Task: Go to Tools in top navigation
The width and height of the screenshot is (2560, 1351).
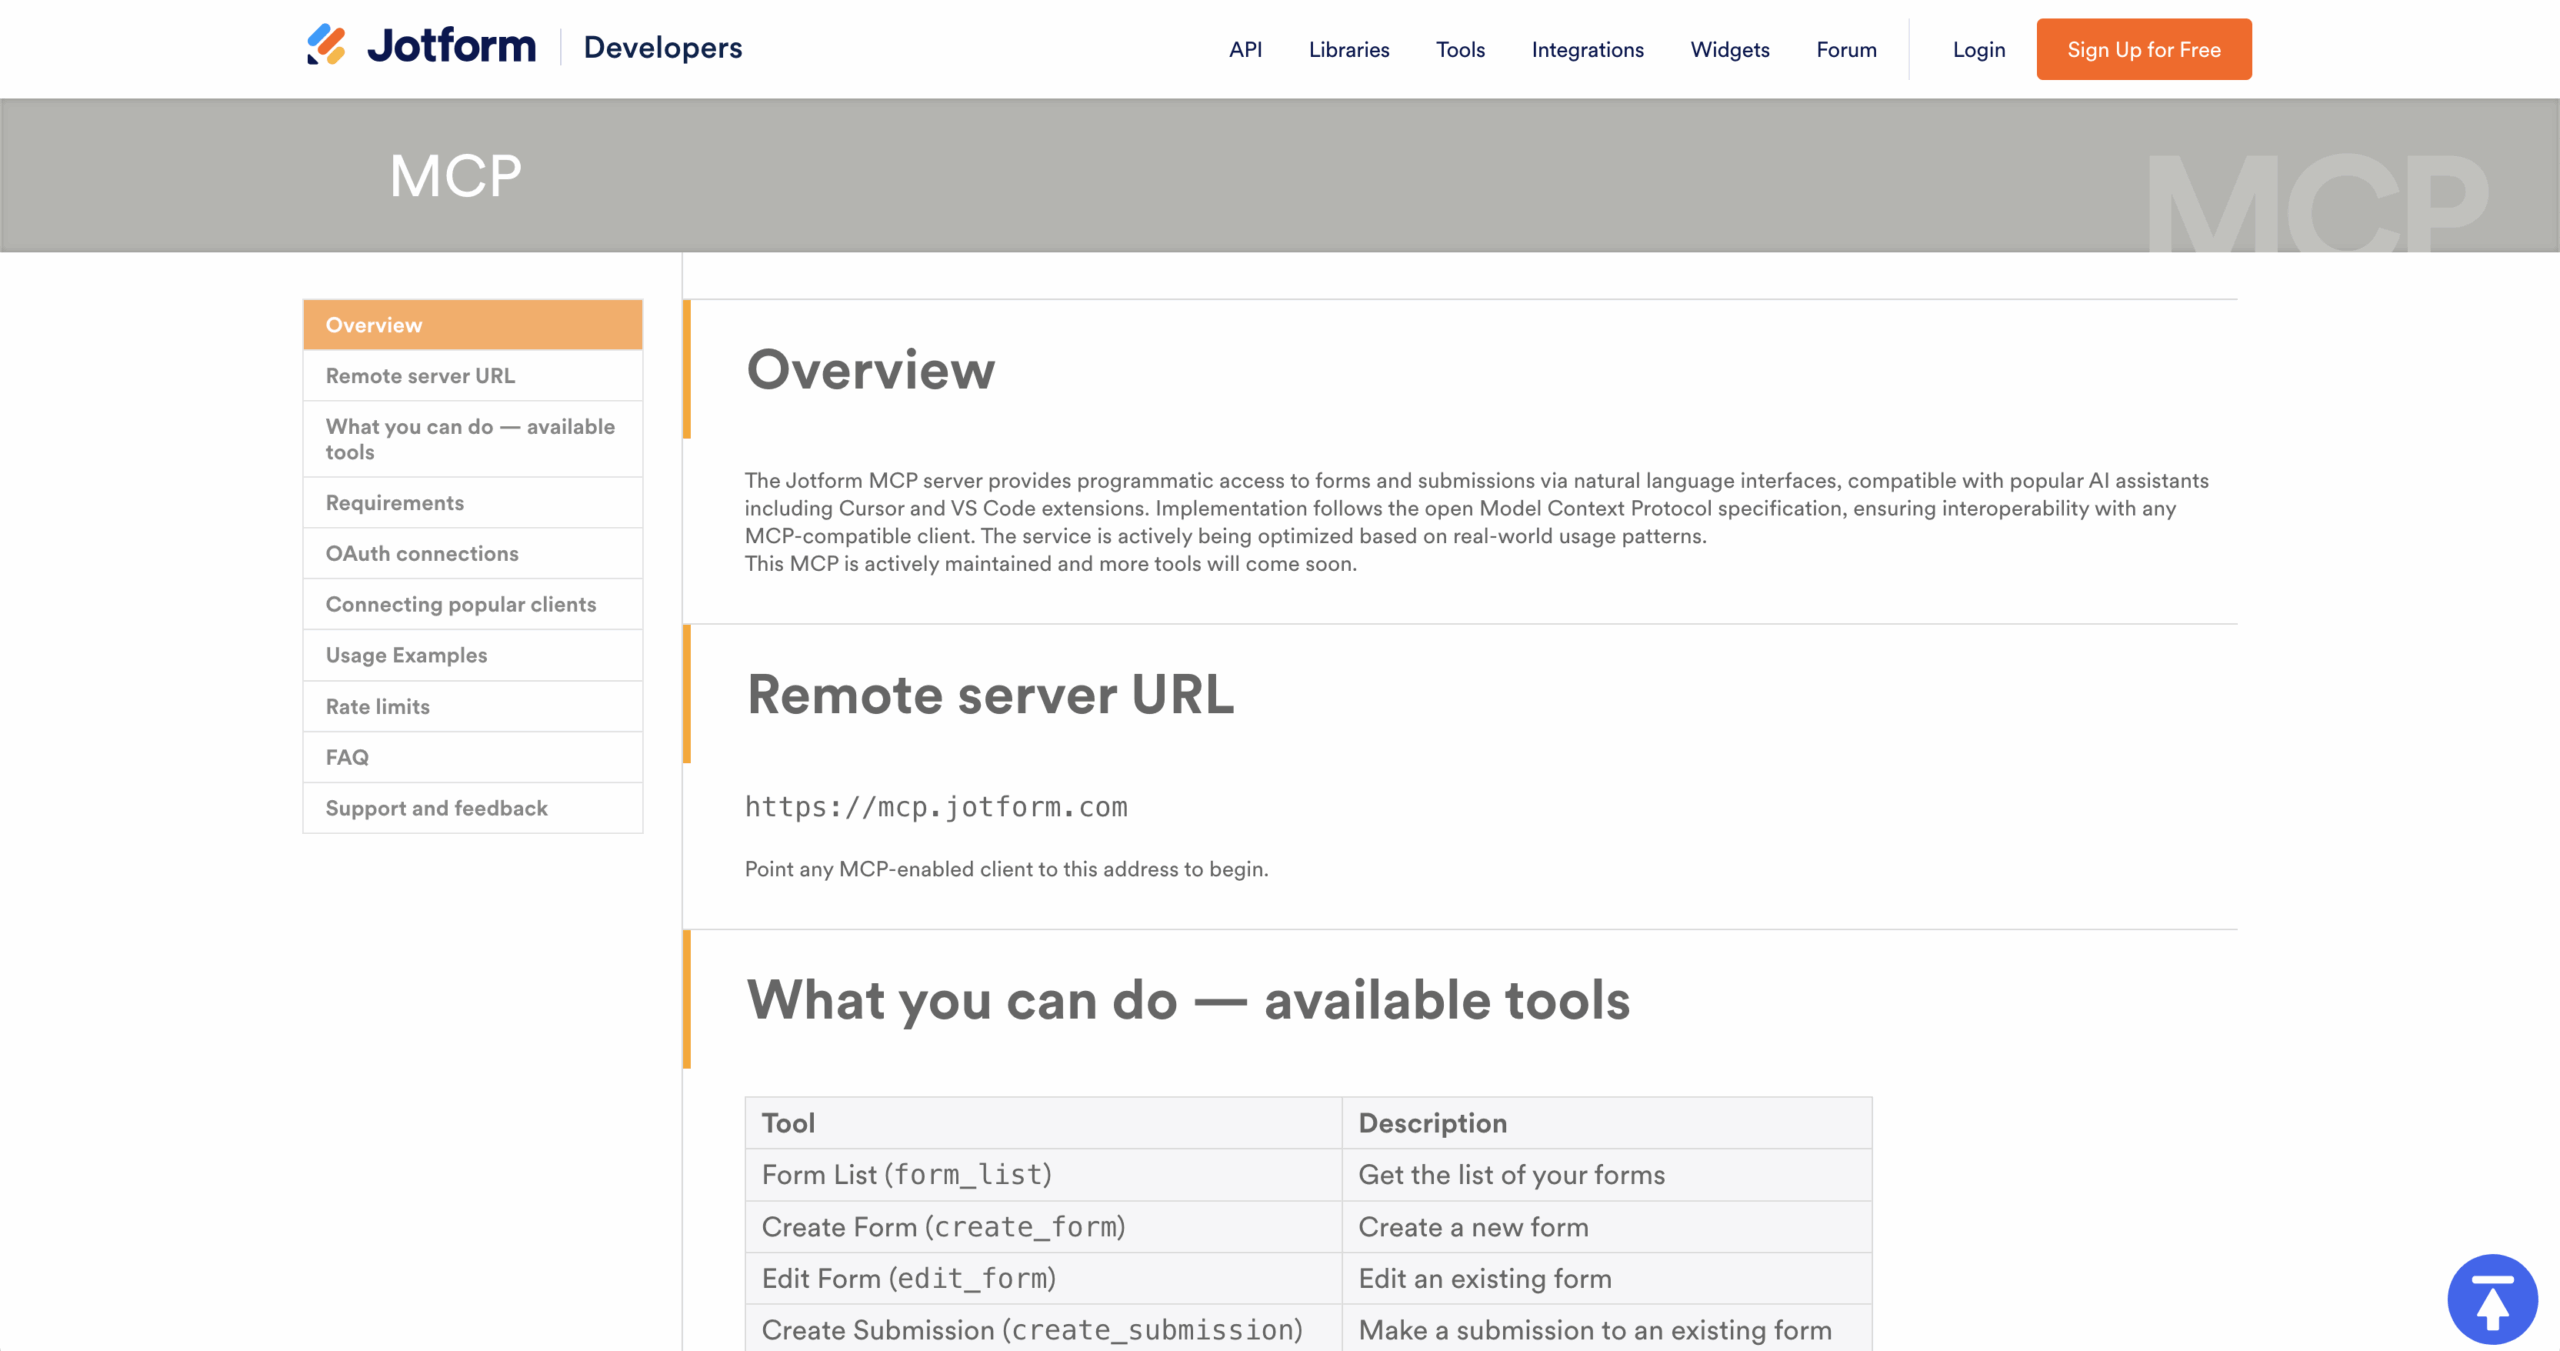Action: pyautogui.click(x=1459, y=50)
